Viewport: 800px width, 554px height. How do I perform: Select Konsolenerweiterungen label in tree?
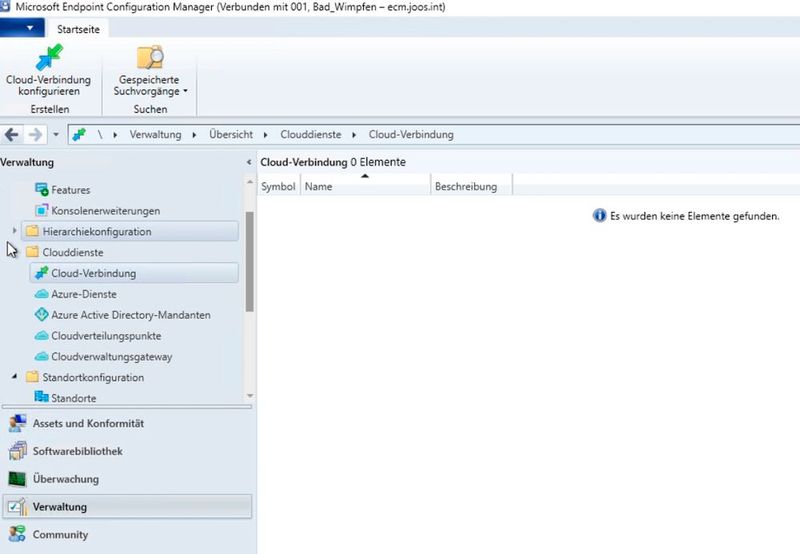106,211
